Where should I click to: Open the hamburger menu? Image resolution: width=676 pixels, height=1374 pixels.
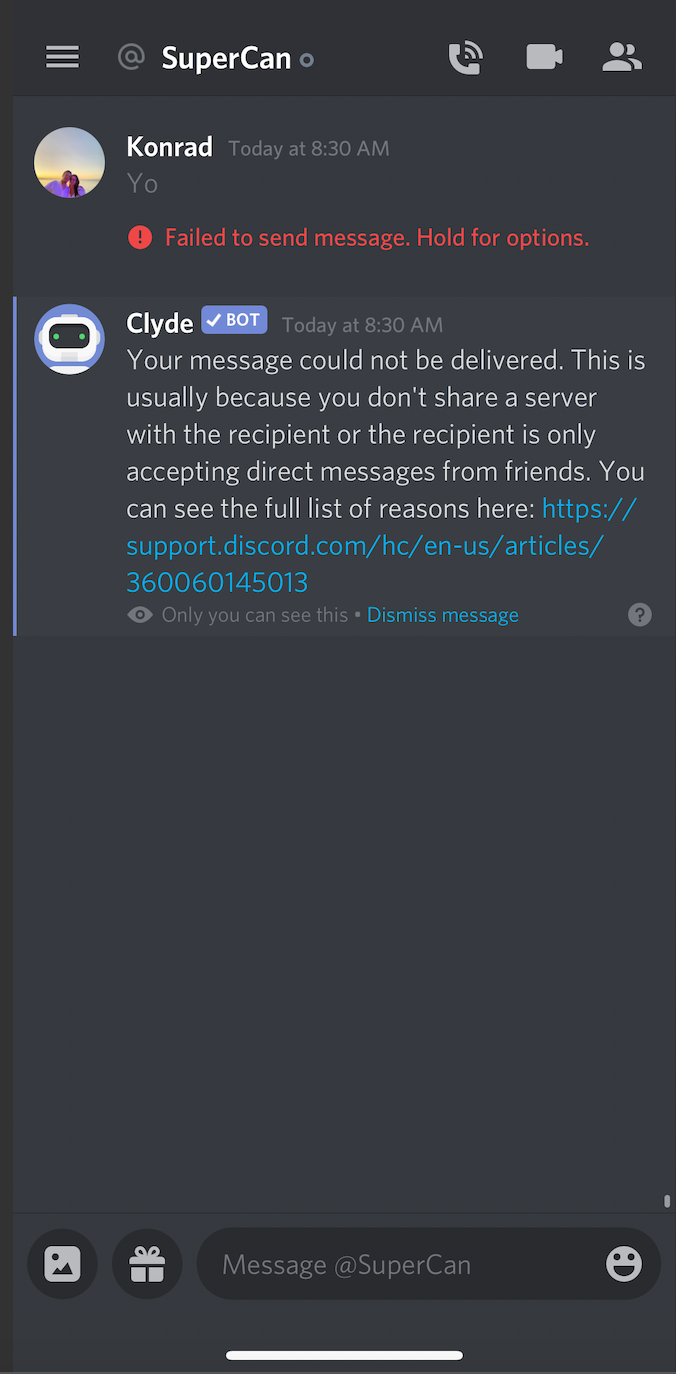(62, 58)
